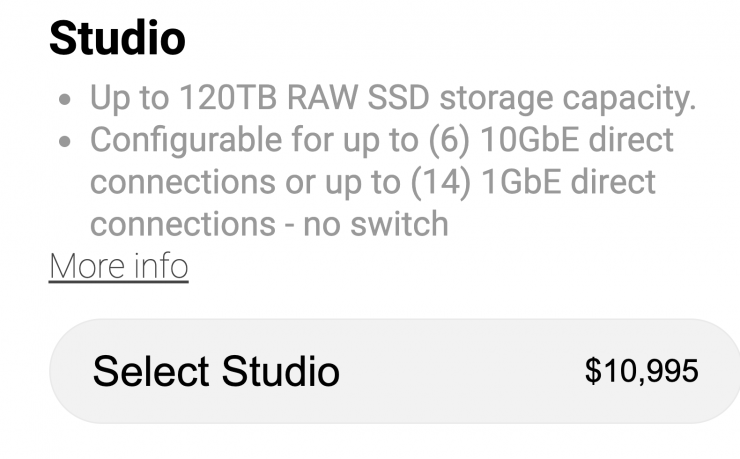Click the word info in More info
The image size is (740, 459).
point(160,267)
